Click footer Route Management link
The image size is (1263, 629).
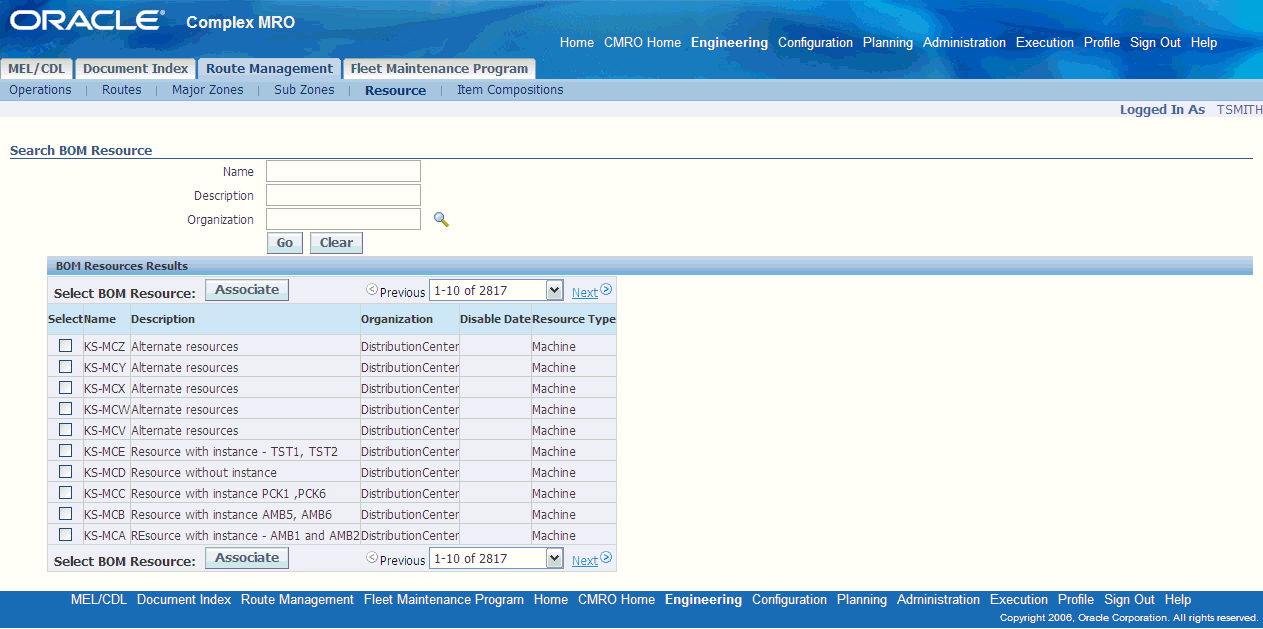(297, 600)
